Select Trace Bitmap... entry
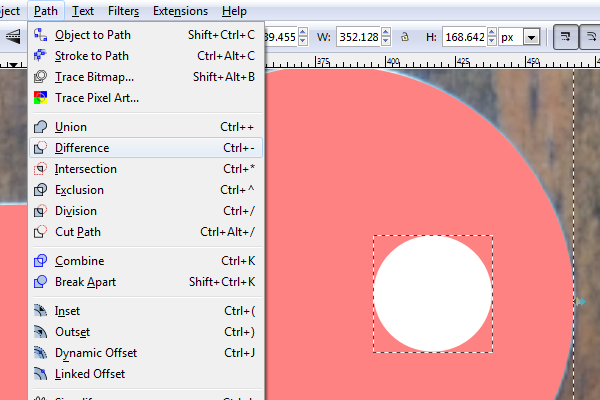The image size is (600, 400). pyautogui.click(x=146, y=77)
